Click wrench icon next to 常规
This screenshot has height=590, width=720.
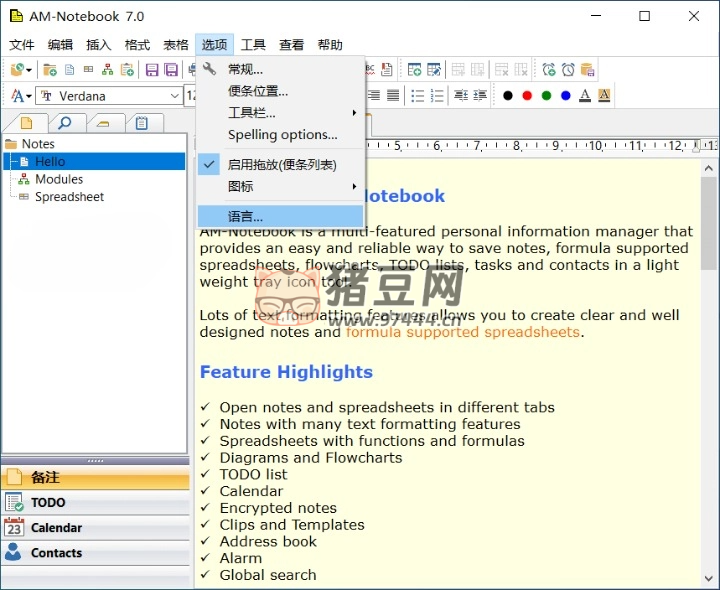pos(209,69)
